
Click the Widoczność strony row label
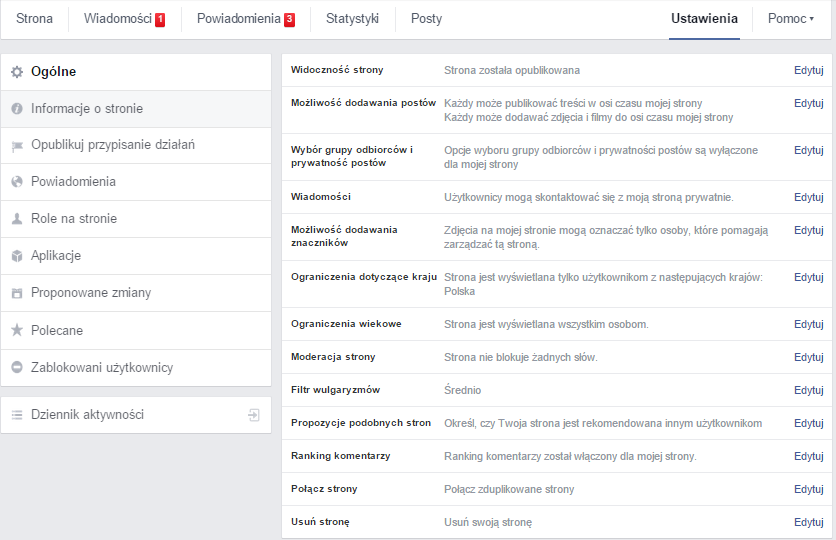(337, 70)
